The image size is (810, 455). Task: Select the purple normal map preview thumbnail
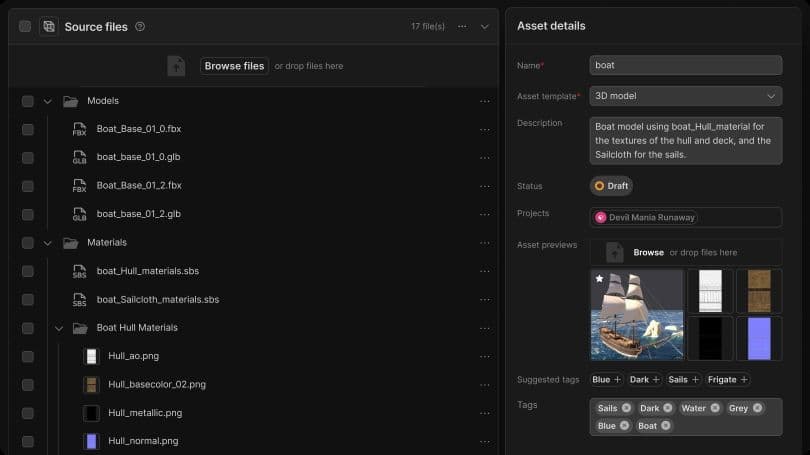tap(759, 338)
